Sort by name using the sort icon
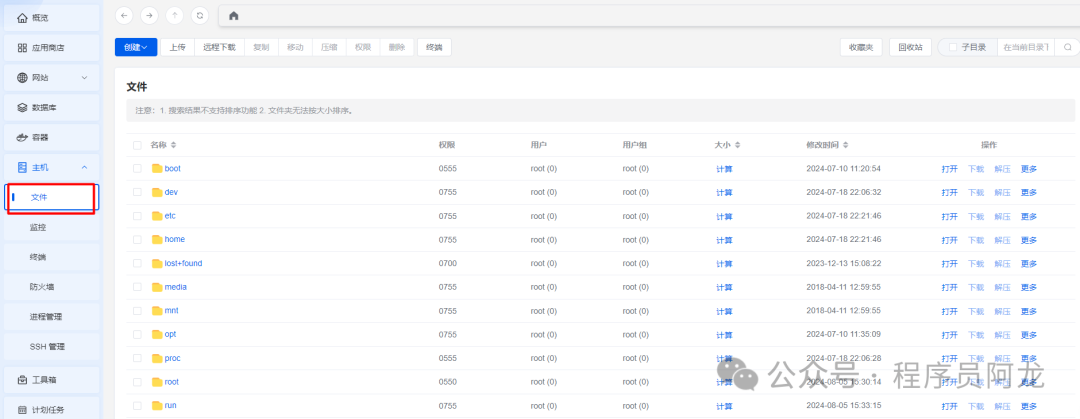 coord(174,145)
